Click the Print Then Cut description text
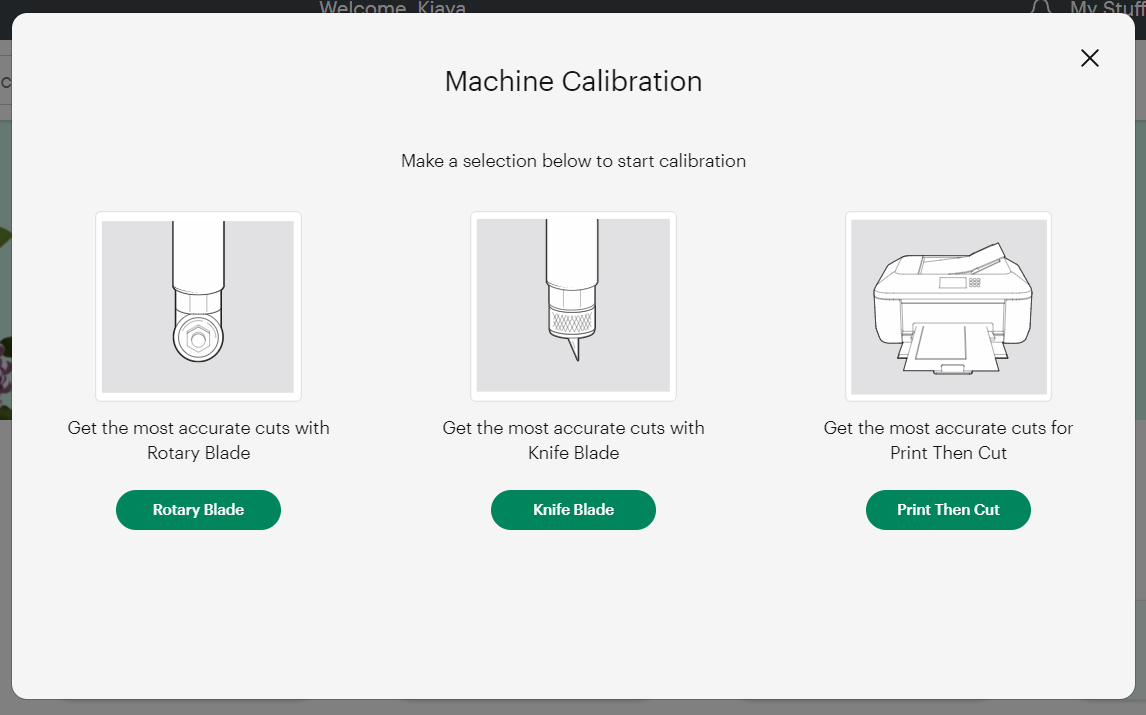Viewport: 1146px width, 715px height. tap(948, 440)
